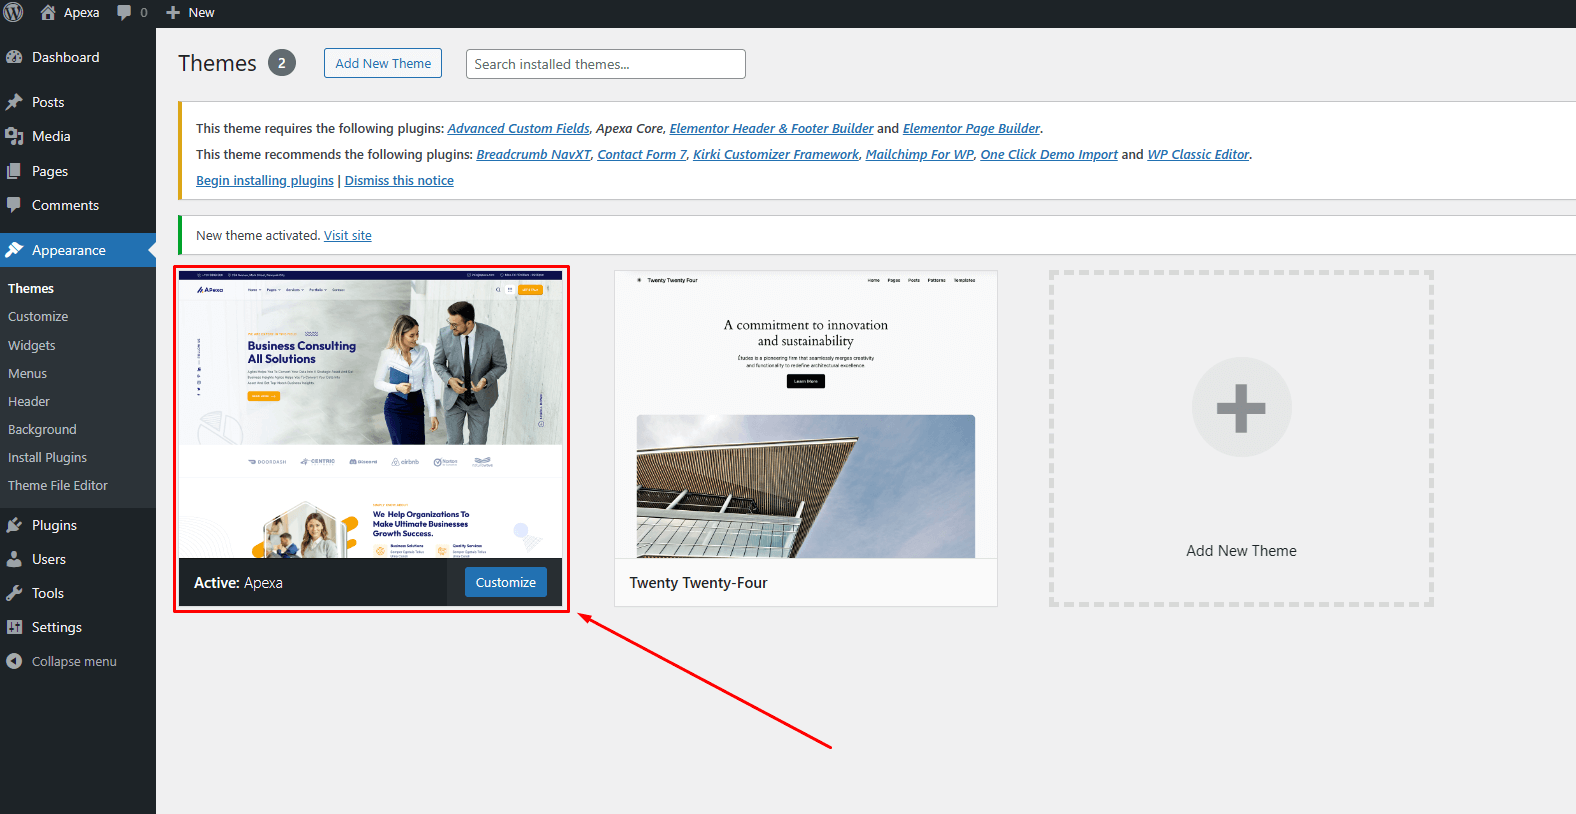This screenshot has width=1576, height=814.
Task: Click the Visit site link
Action: click(348, 235)
